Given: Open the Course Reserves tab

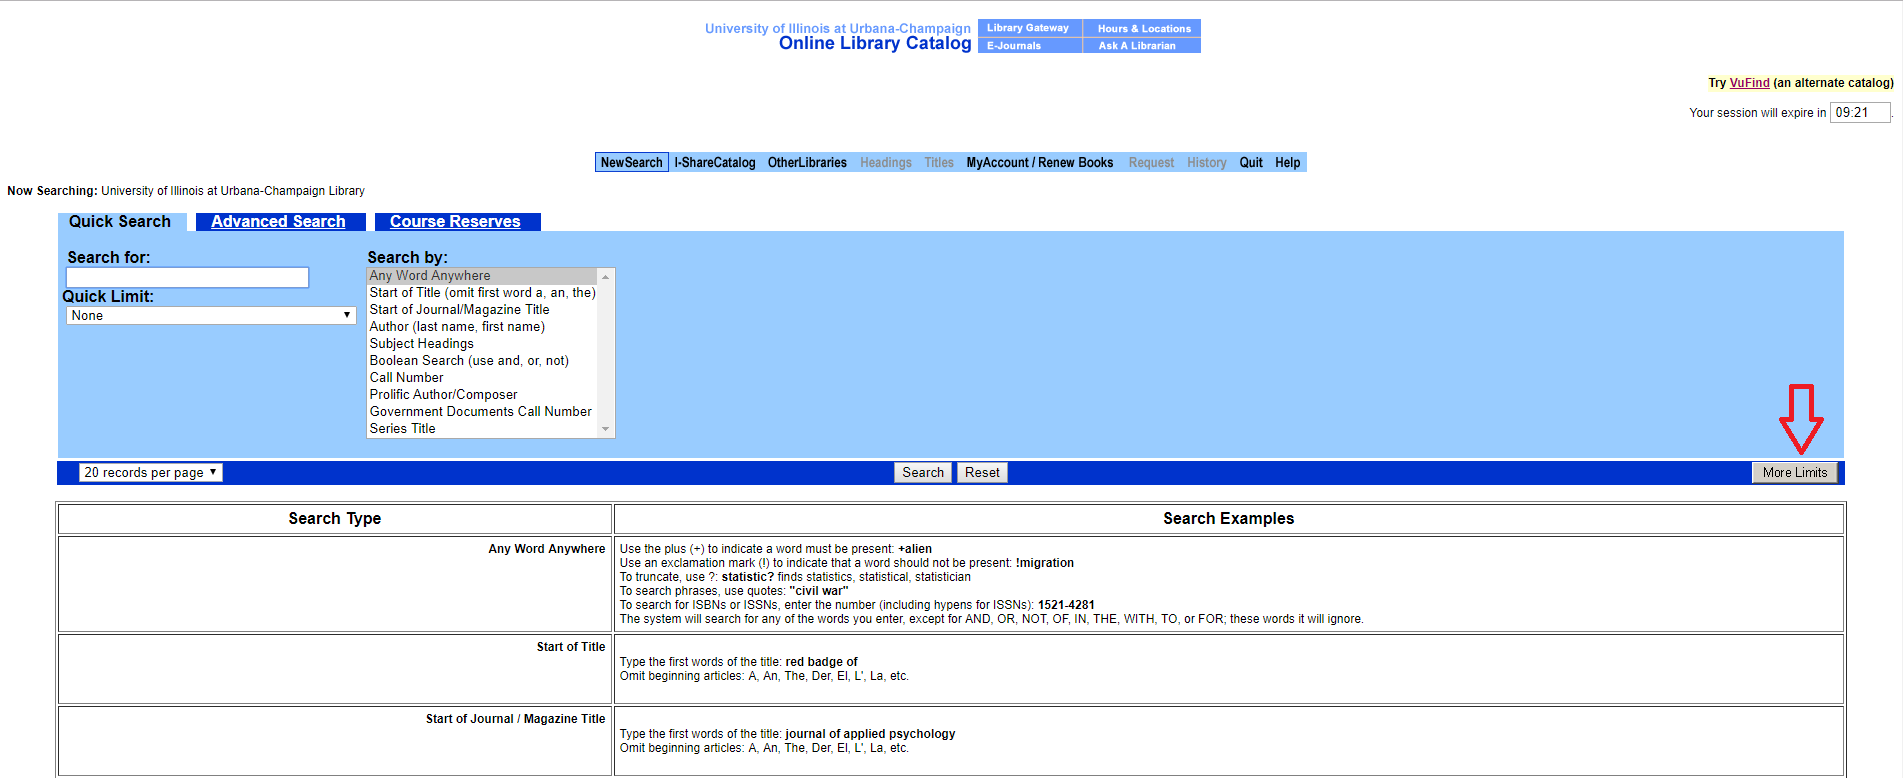Looking at the screenshot, I should (455, 222).
